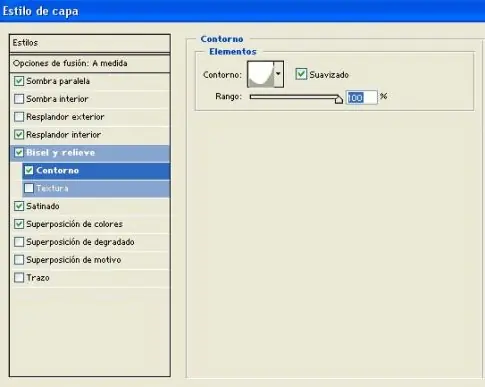Select the Textura sub-item label
Image resolution: width=485 pixels, height=387 pixels.
pos(52,188)
